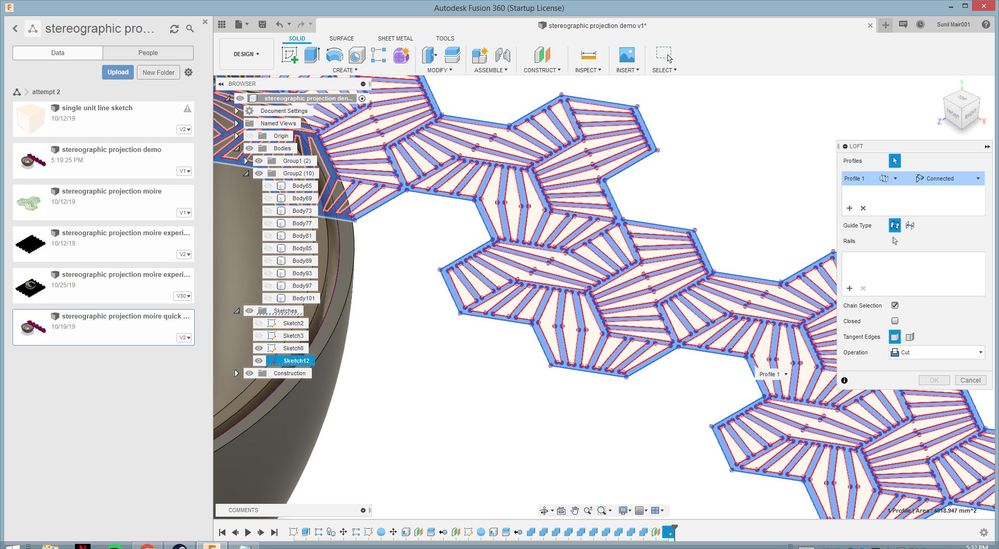Select the Insert image icon

pyautogui.click(x=626, y=55)
